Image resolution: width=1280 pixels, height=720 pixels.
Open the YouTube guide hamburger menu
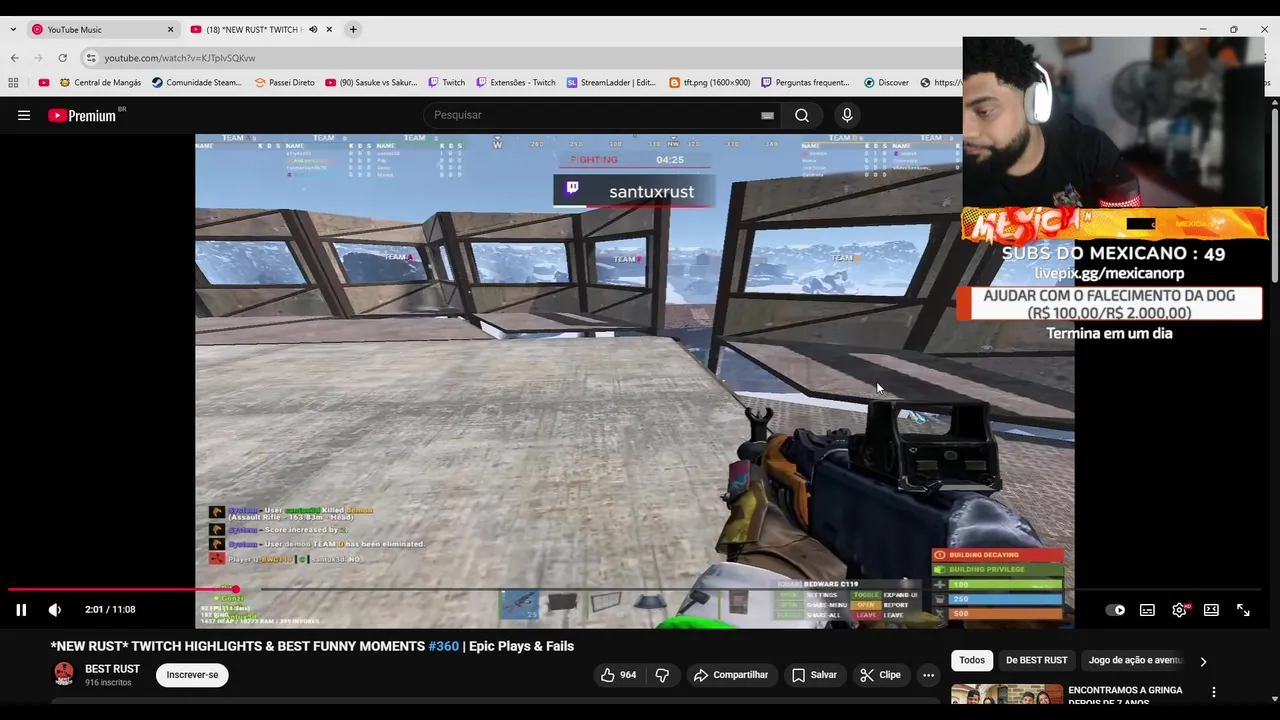click(24, 115)
